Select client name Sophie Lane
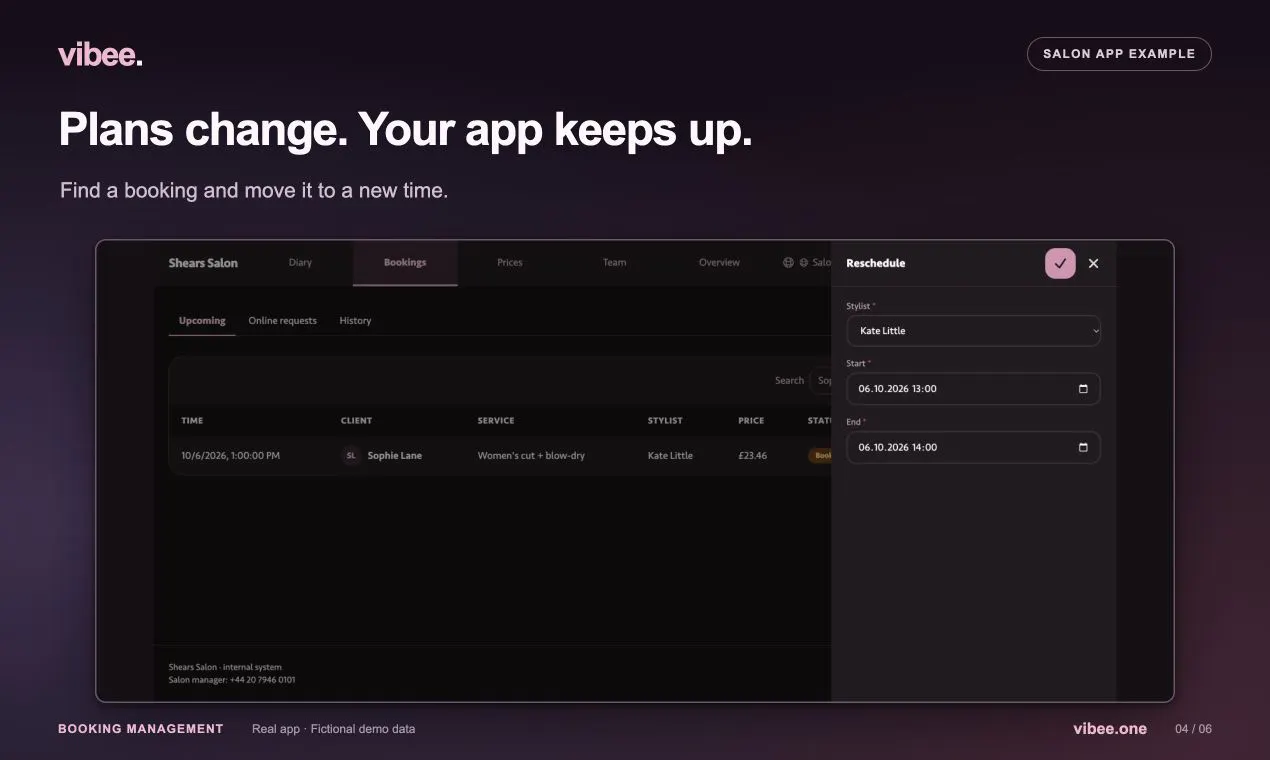Viewport: 1270px width, 760px height. tap(394, 456)
